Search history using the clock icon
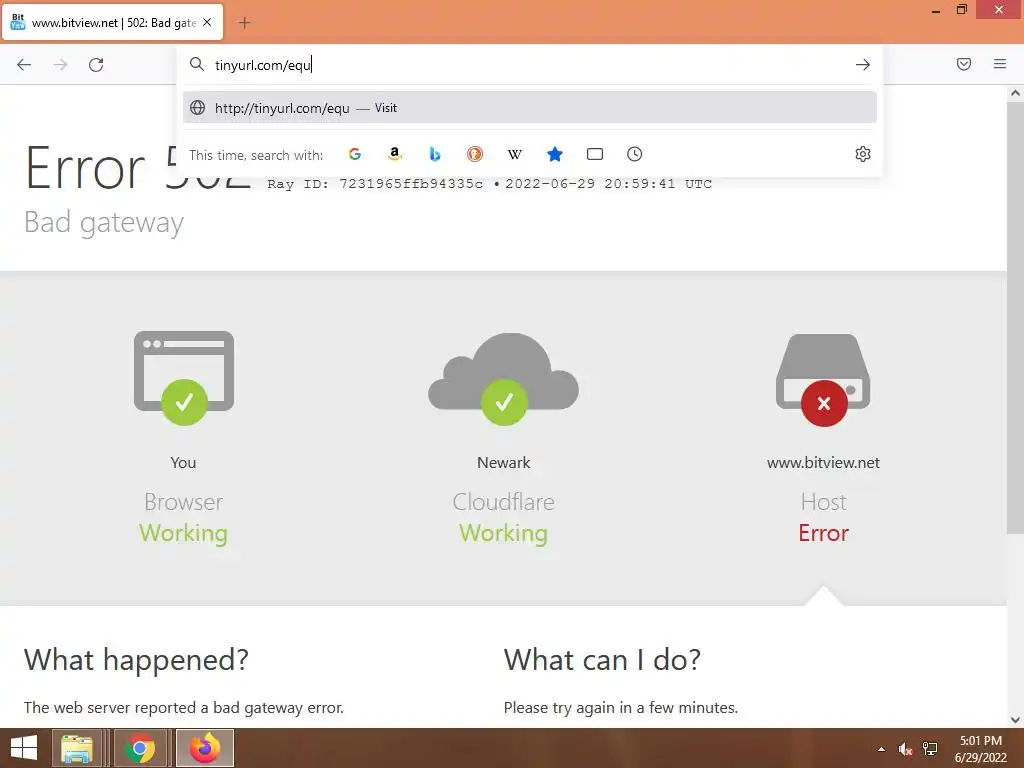This screenshot has height=768, width=1024. pos(635,154)
